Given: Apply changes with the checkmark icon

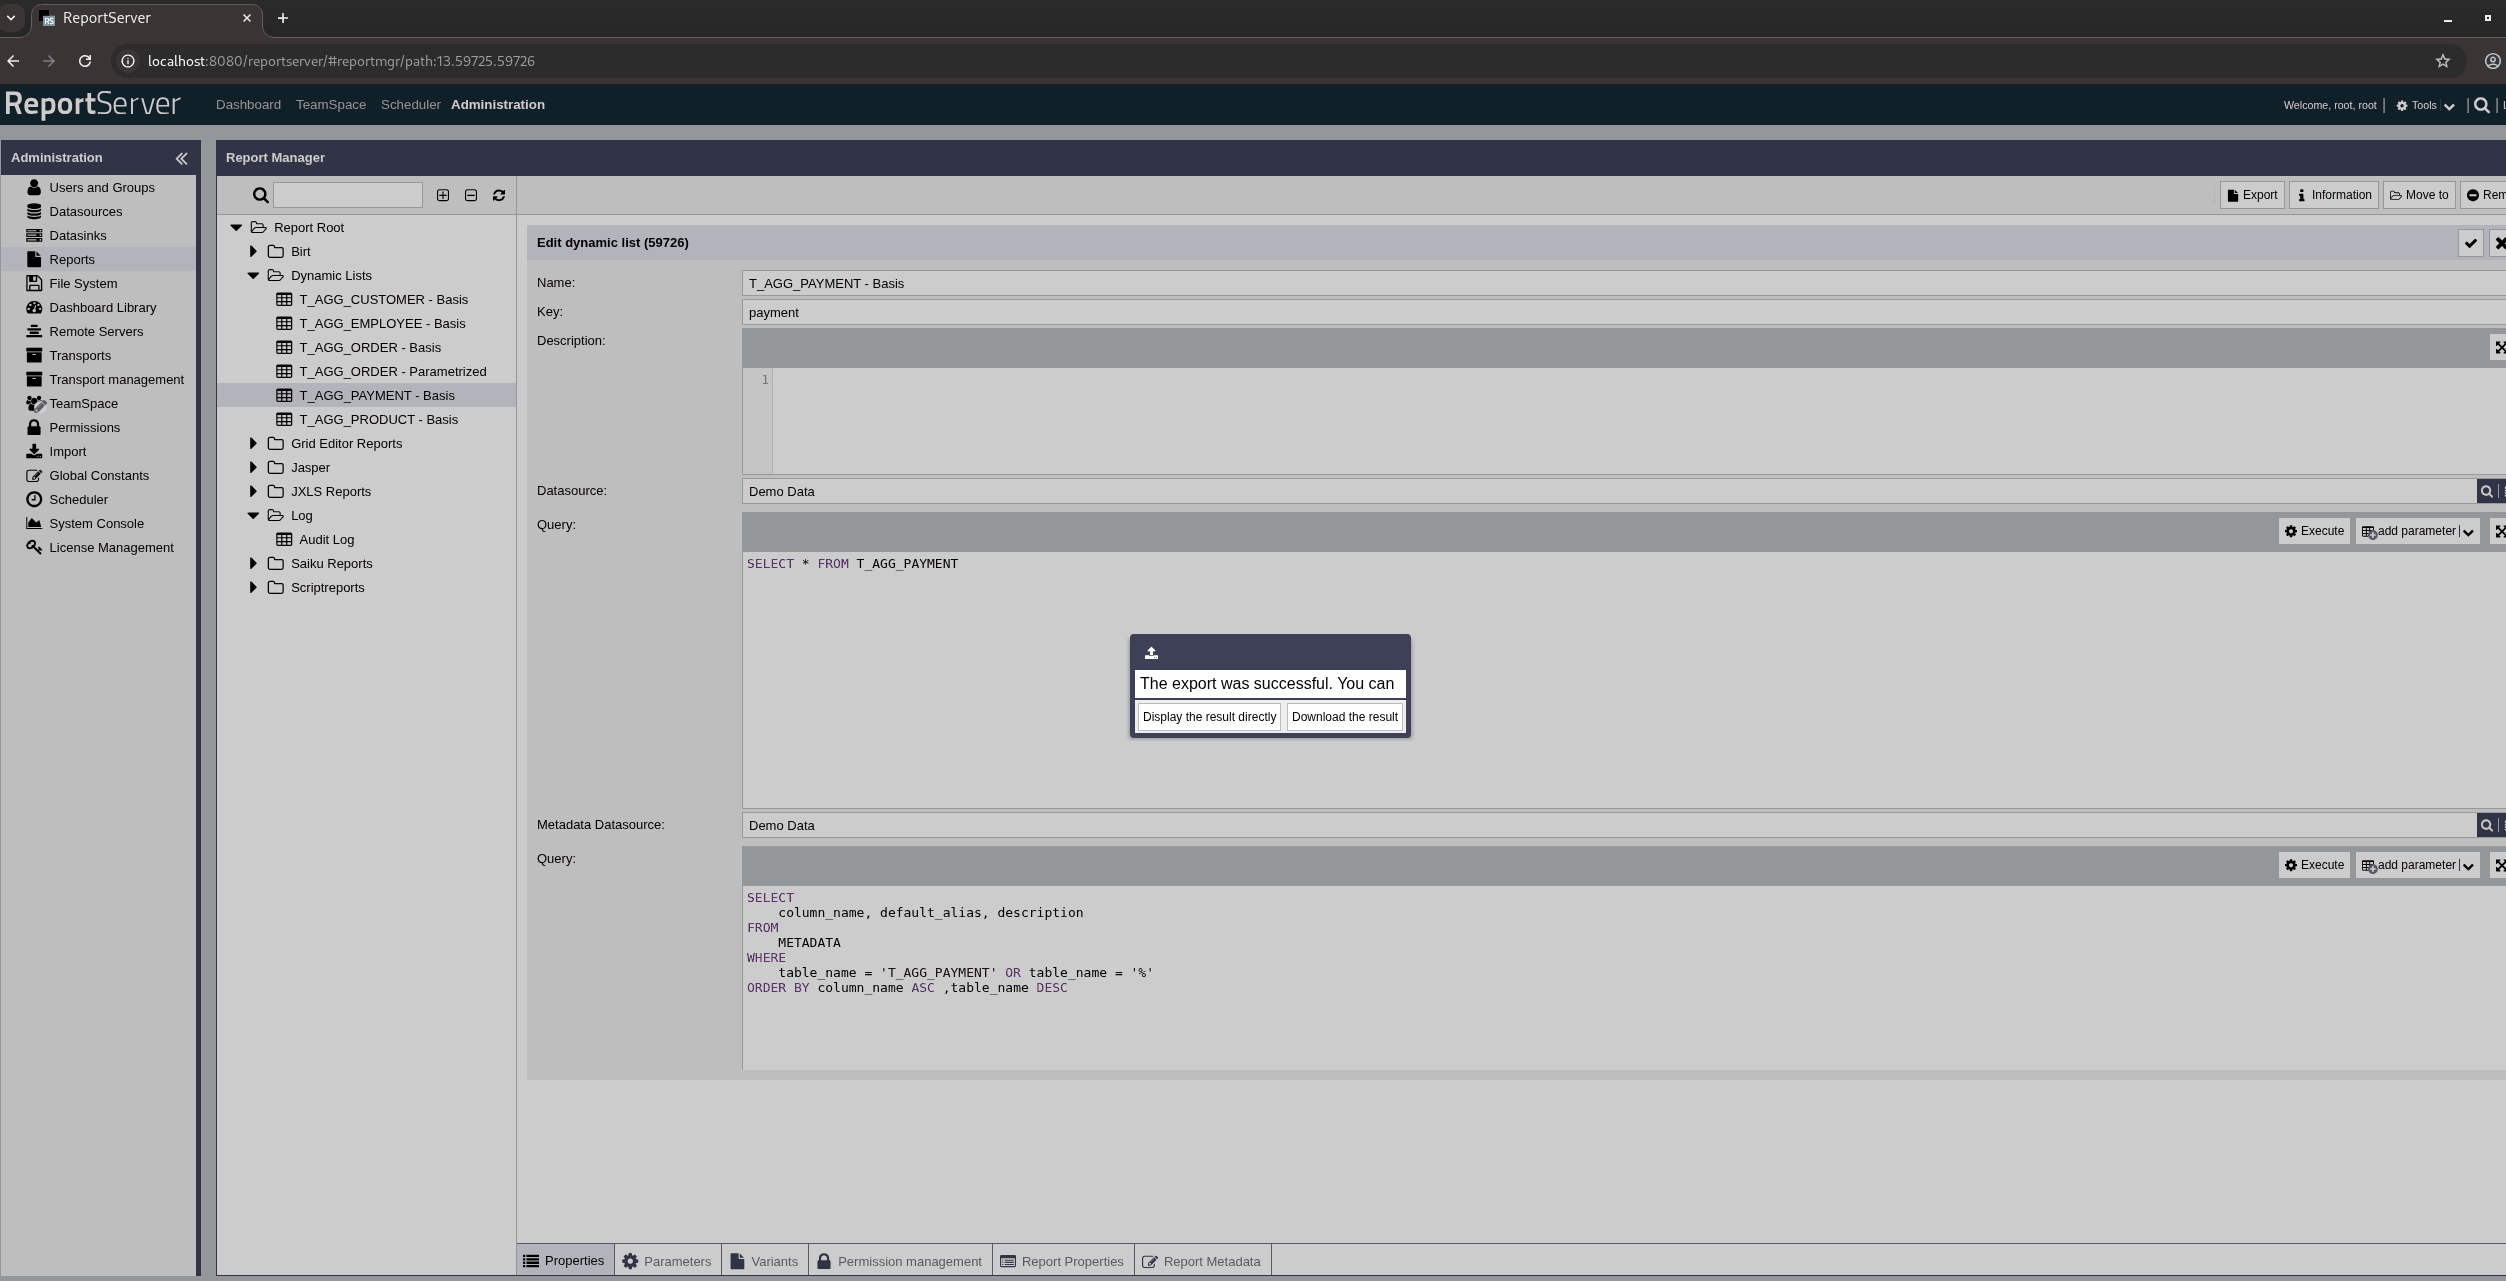Looking at the screenshot, I should [x=2470, y=243].
